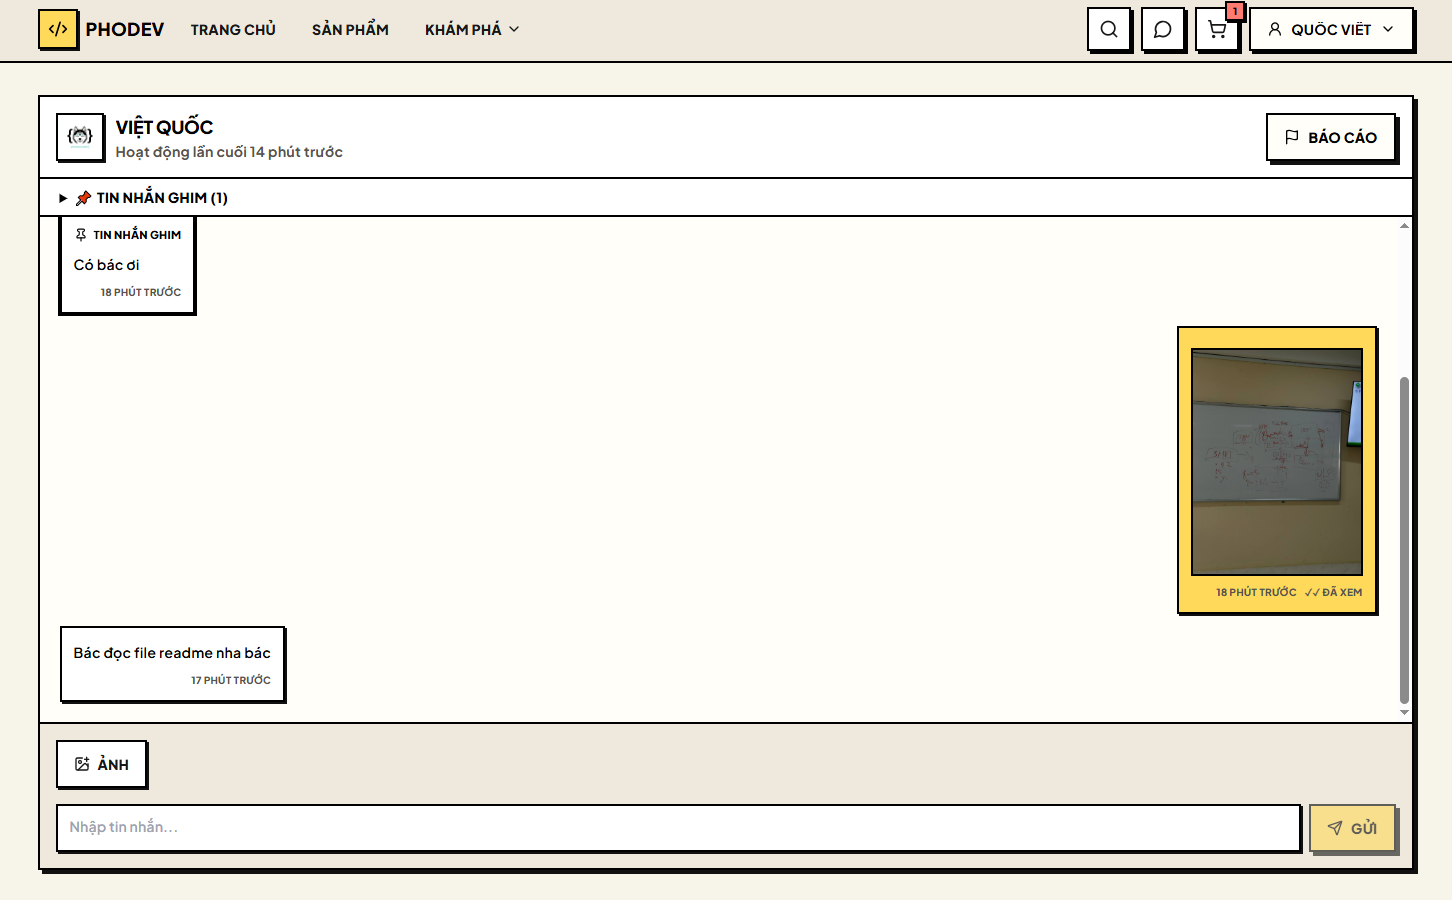Click the 'Việt Quốc' chat name
The height and width of the screenshot is (900, 1452).
point(164,127)
